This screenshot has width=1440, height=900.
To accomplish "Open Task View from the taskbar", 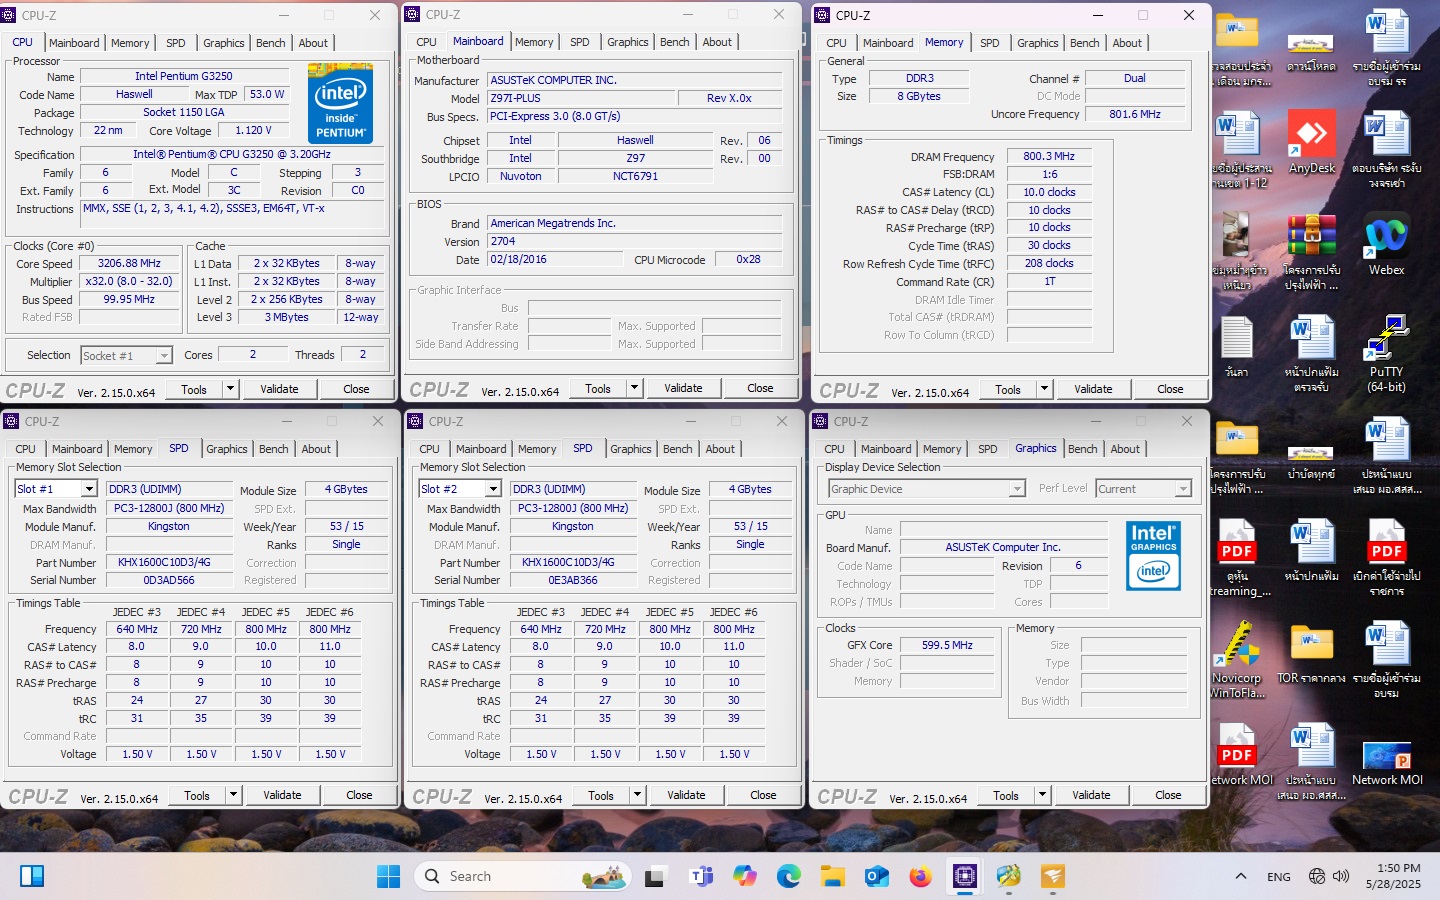I will (x=655, y=877).
